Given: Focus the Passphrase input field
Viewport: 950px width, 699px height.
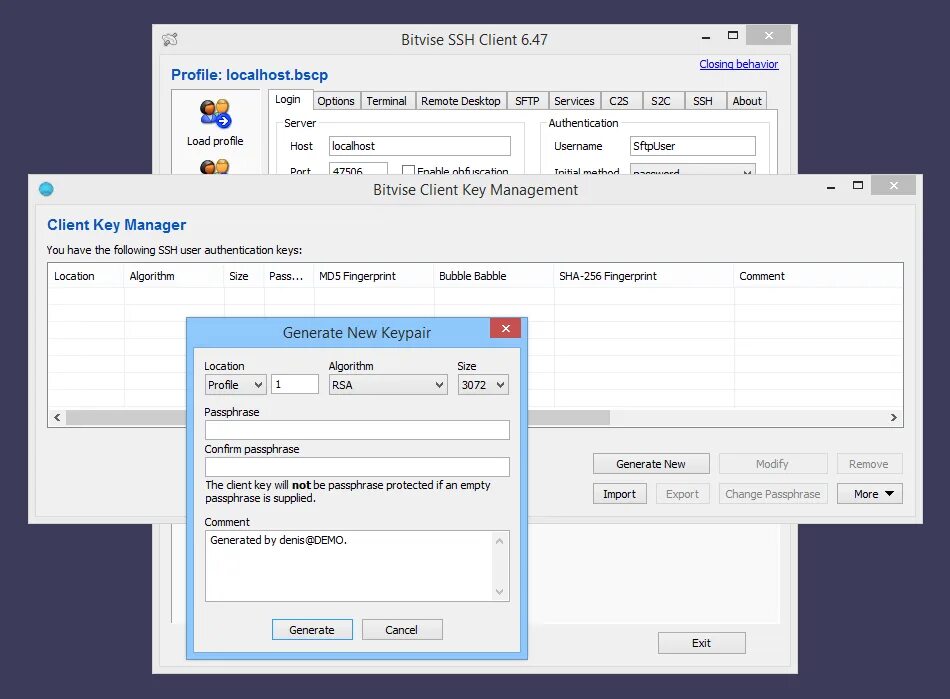Looking at the screenshot, I should click(x=357, y=430).
